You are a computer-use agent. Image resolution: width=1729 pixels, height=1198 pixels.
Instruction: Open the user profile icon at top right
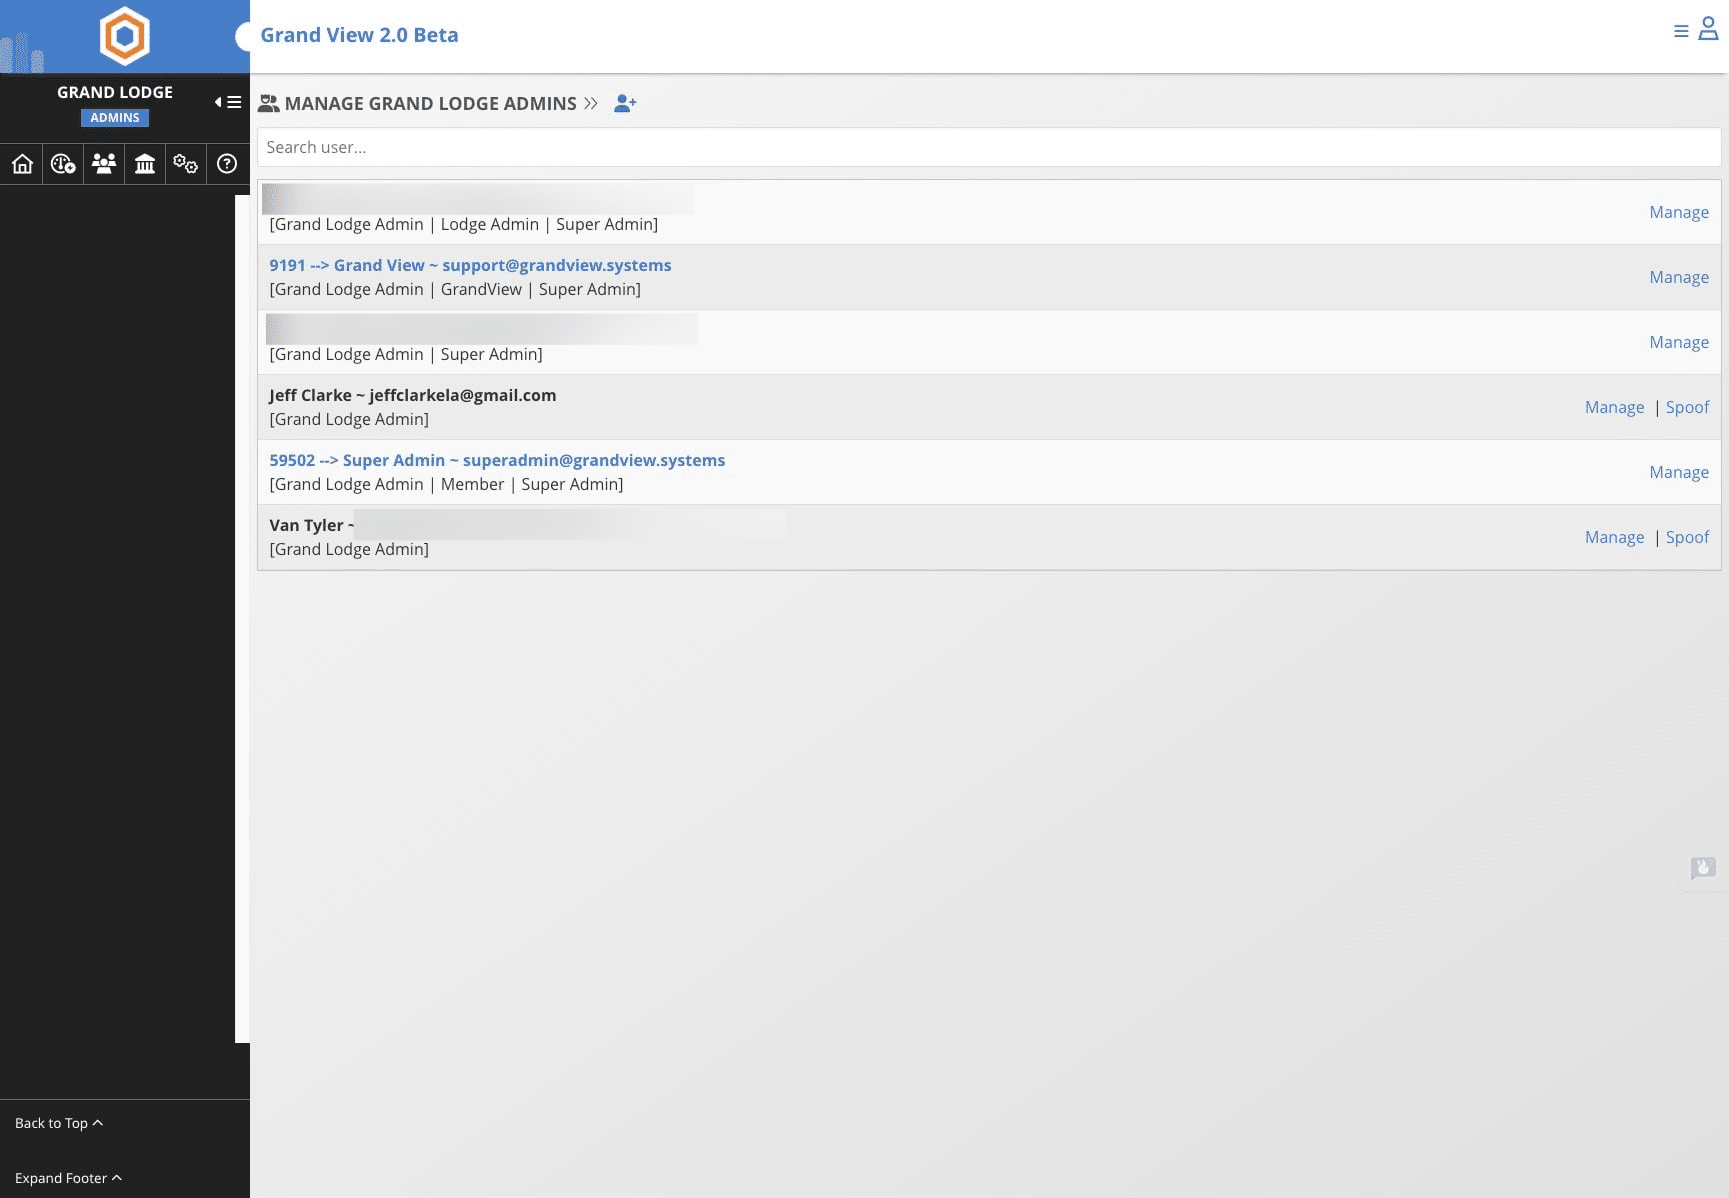(1708, 29)
